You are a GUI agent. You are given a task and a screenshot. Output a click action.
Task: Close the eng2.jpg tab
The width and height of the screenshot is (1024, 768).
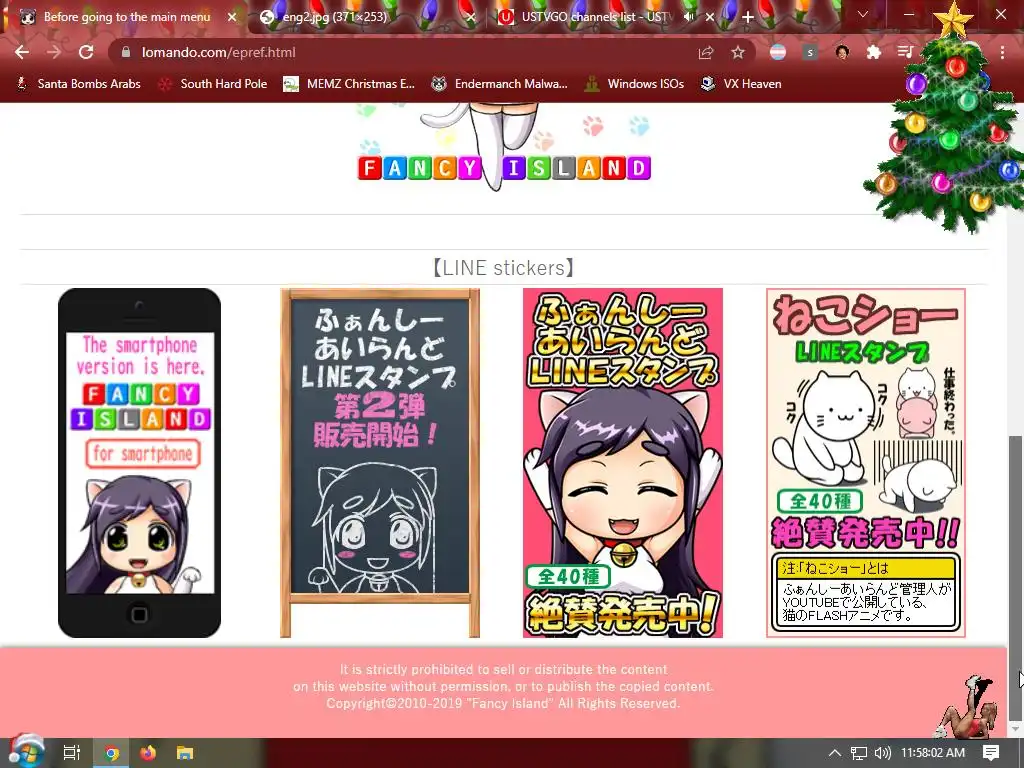(471, 17)
